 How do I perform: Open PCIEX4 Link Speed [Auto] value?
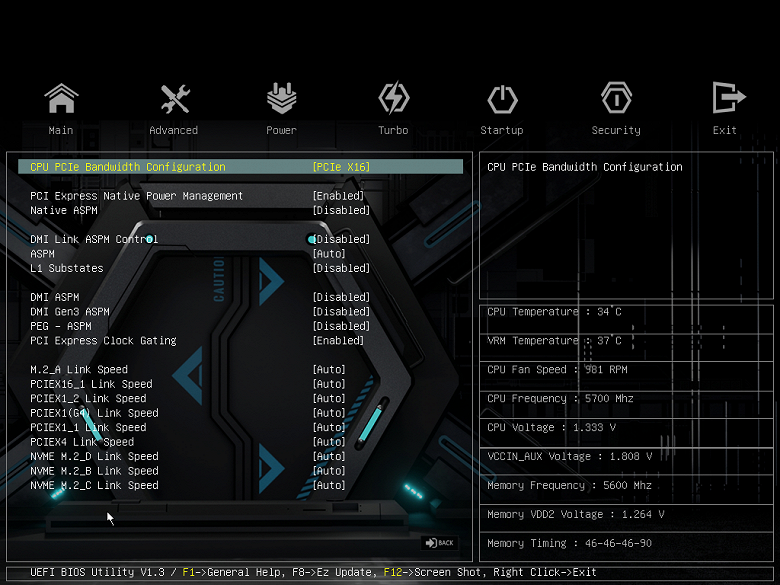[x=329, y=442]
